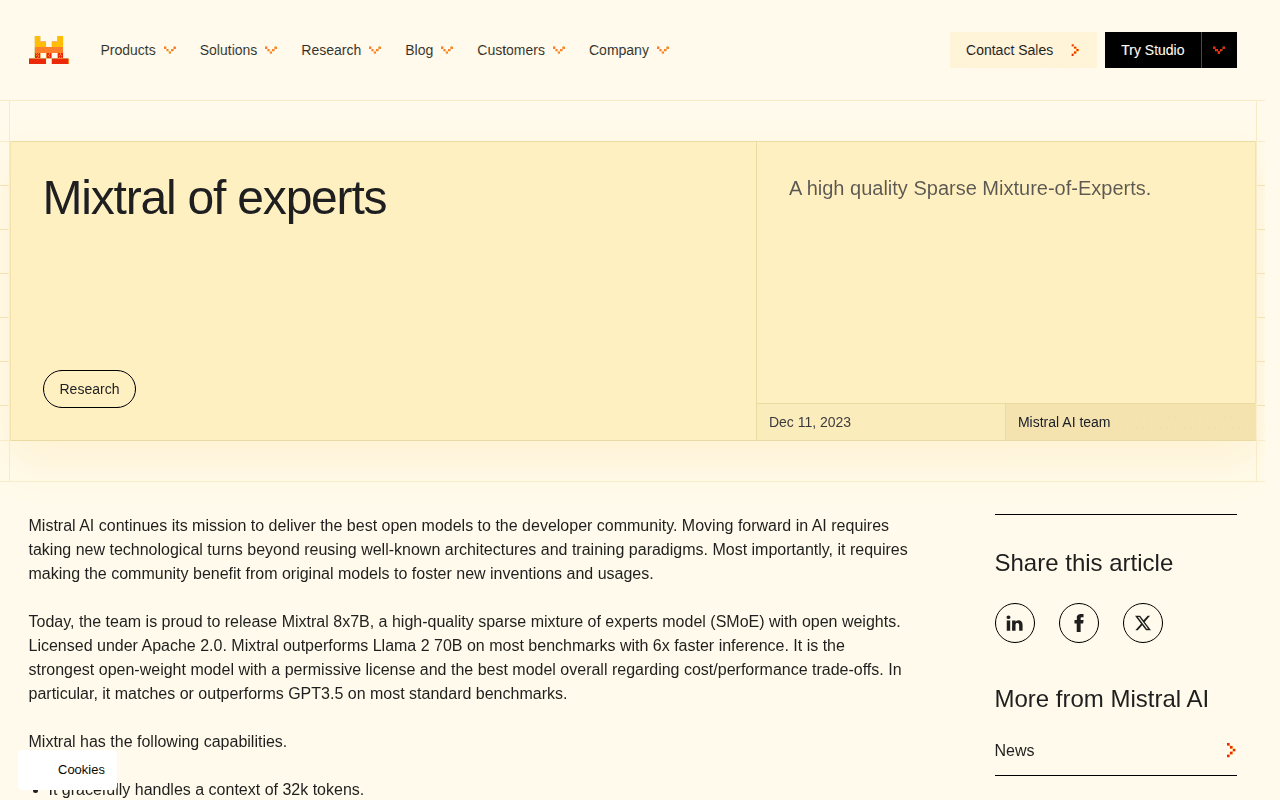Image resolution: width=1280 pixels, height=800 pixels.
Task: Open the News link in sidebar
Action: (1116, 751)
